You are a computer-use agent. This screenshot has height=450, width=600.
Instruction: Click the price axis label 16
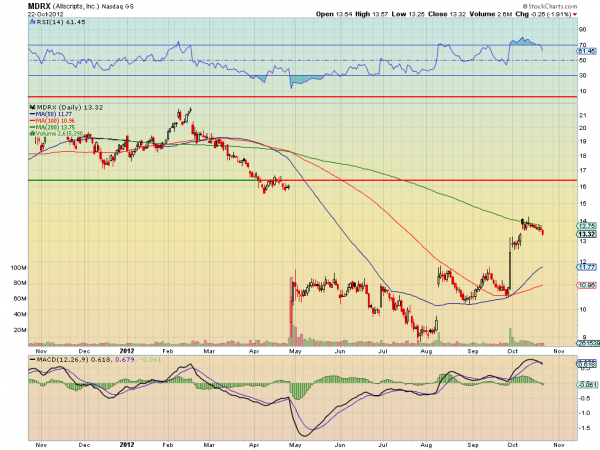[584, 187]
